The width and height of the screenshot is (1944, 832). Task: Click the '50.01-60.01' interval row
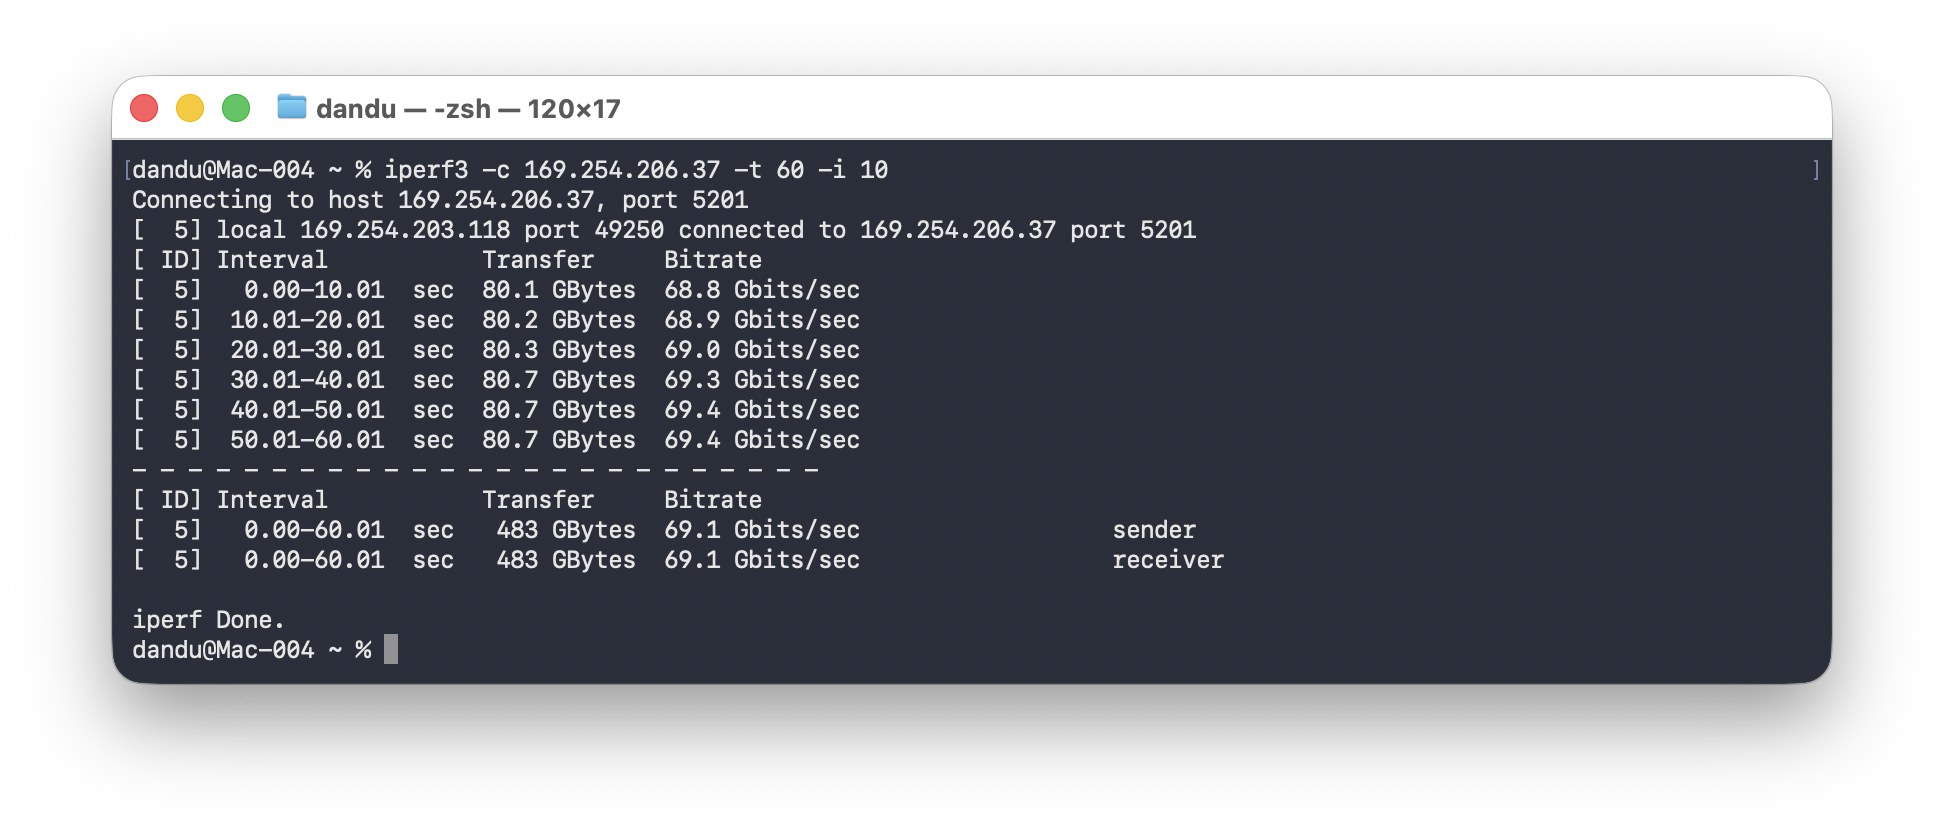pyautogui.click(x=307, y=440)
